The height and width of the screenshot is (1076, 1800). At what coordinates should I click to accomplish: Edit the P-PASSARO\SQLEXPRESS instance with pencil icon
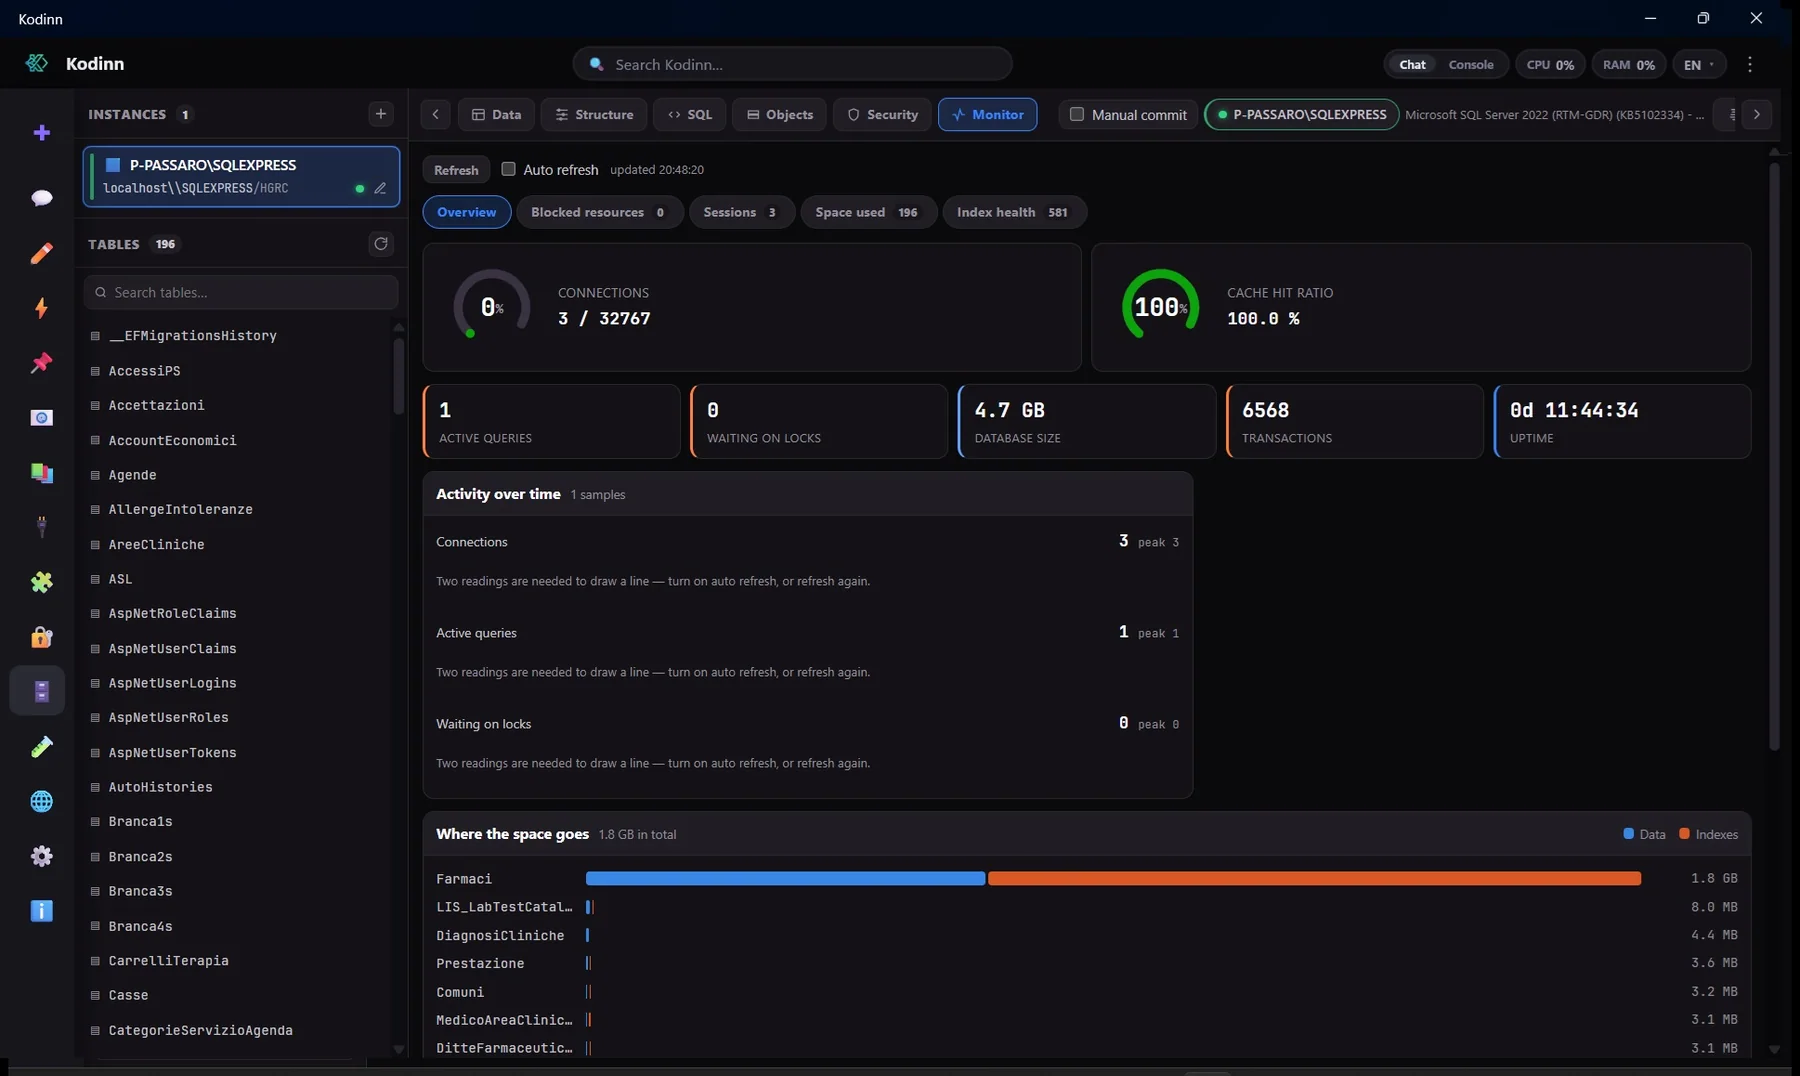pos(380,188)
